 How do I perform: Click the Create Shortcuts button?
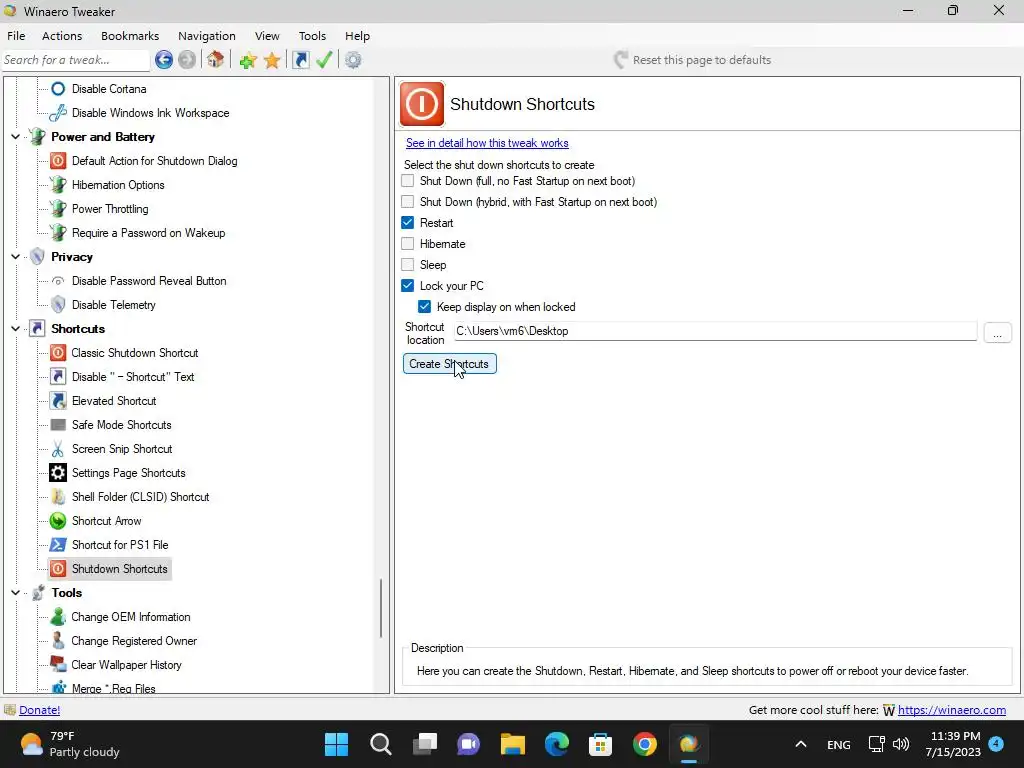tap(449, 364)
